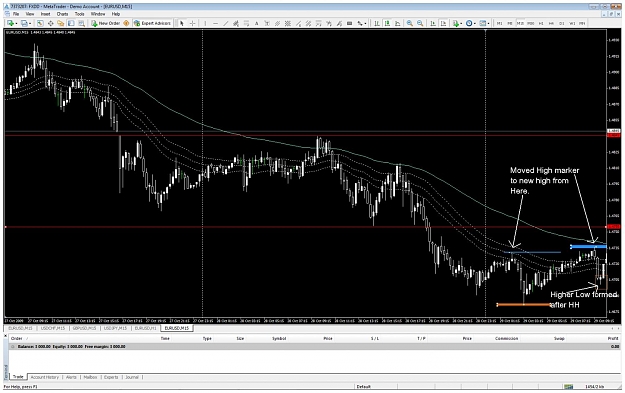The width and height of the screenshot is (625, 393).
Task: Toggle the Data Window icon
Action: 51,24
